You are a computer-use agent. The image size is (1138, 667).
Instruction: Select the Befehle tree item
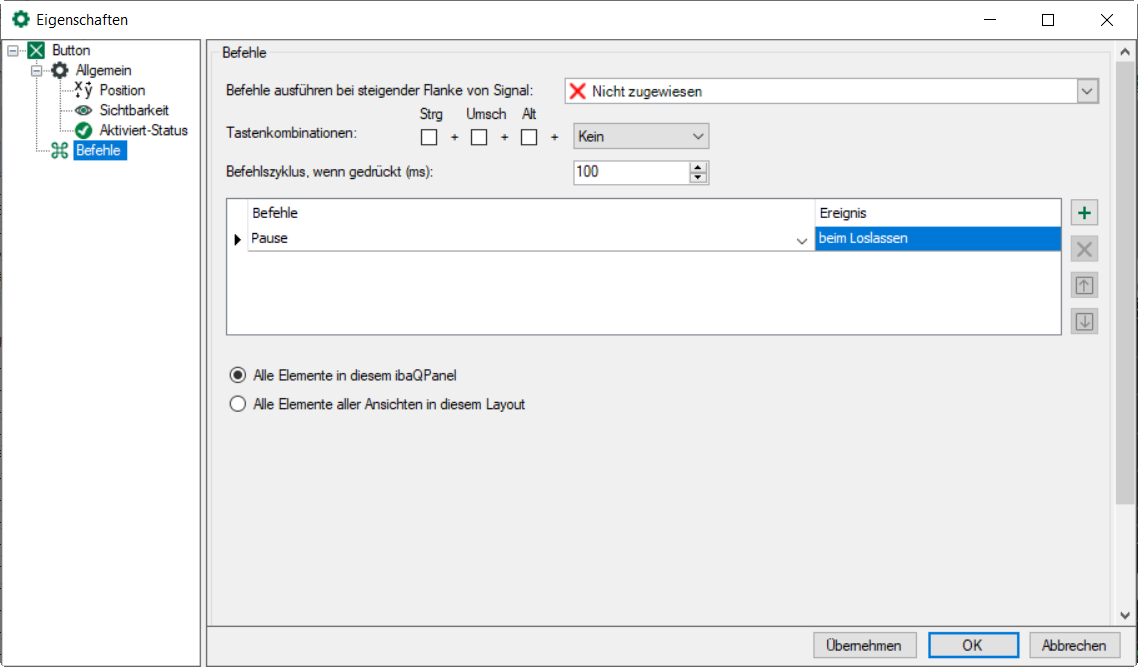coord(99,150)
